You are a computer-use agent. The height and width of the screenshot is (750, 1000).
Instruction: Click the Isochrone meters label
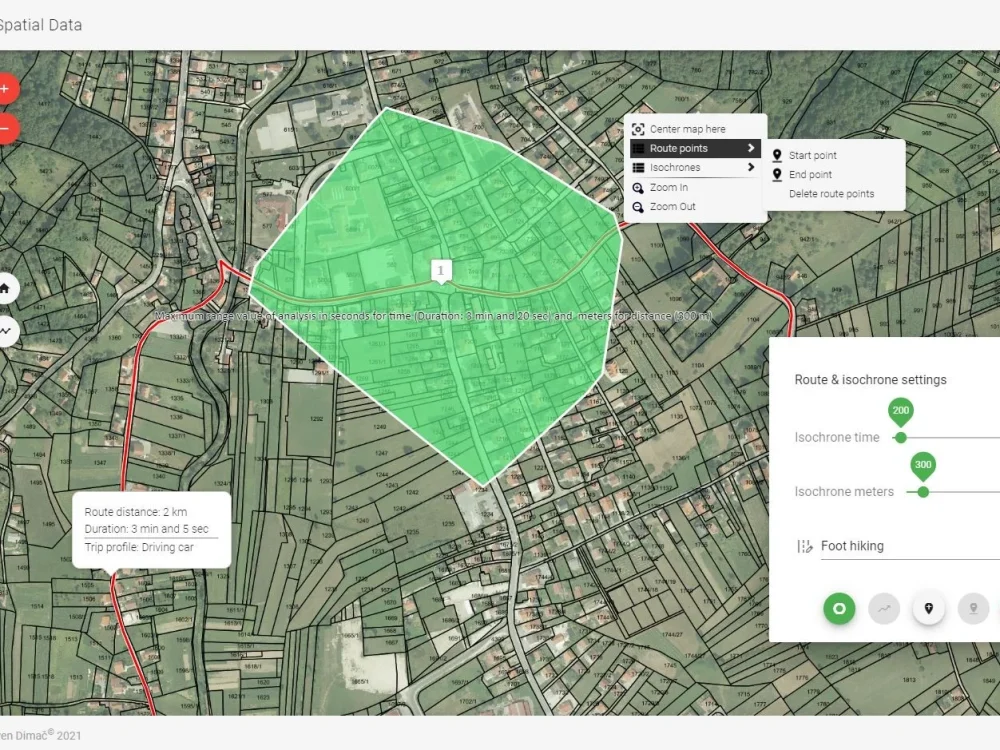tap(844, 491)
